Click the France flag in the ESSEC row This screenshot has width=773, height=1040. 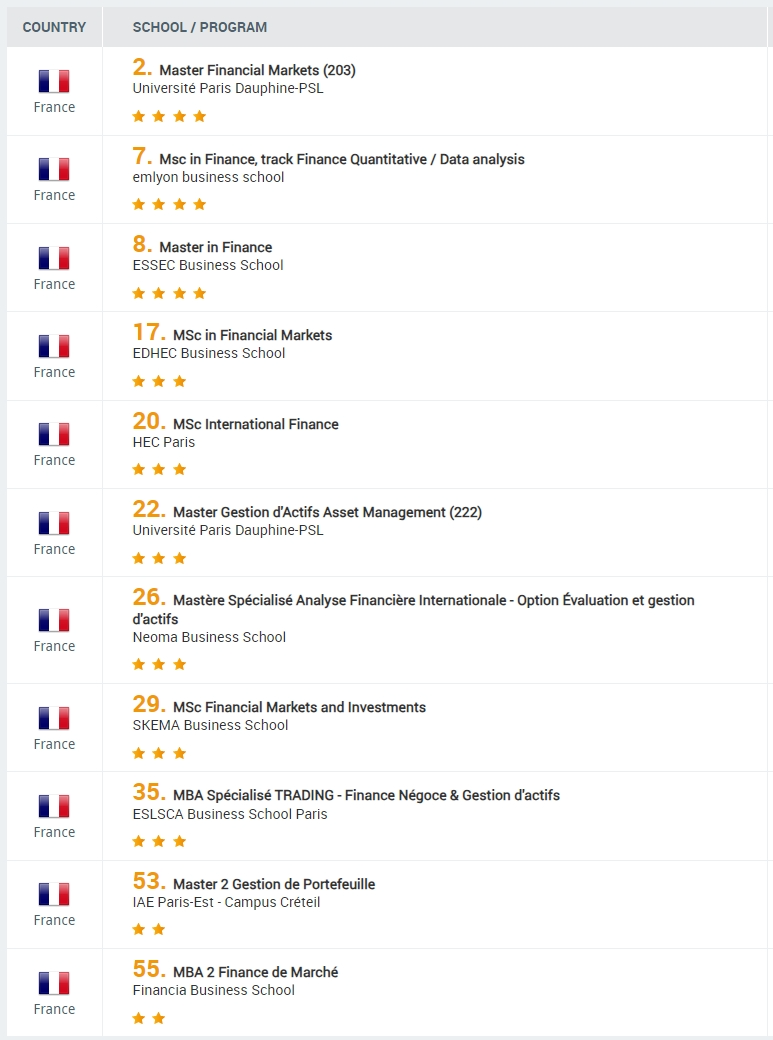pyautogui.click(x=54, y=258)
